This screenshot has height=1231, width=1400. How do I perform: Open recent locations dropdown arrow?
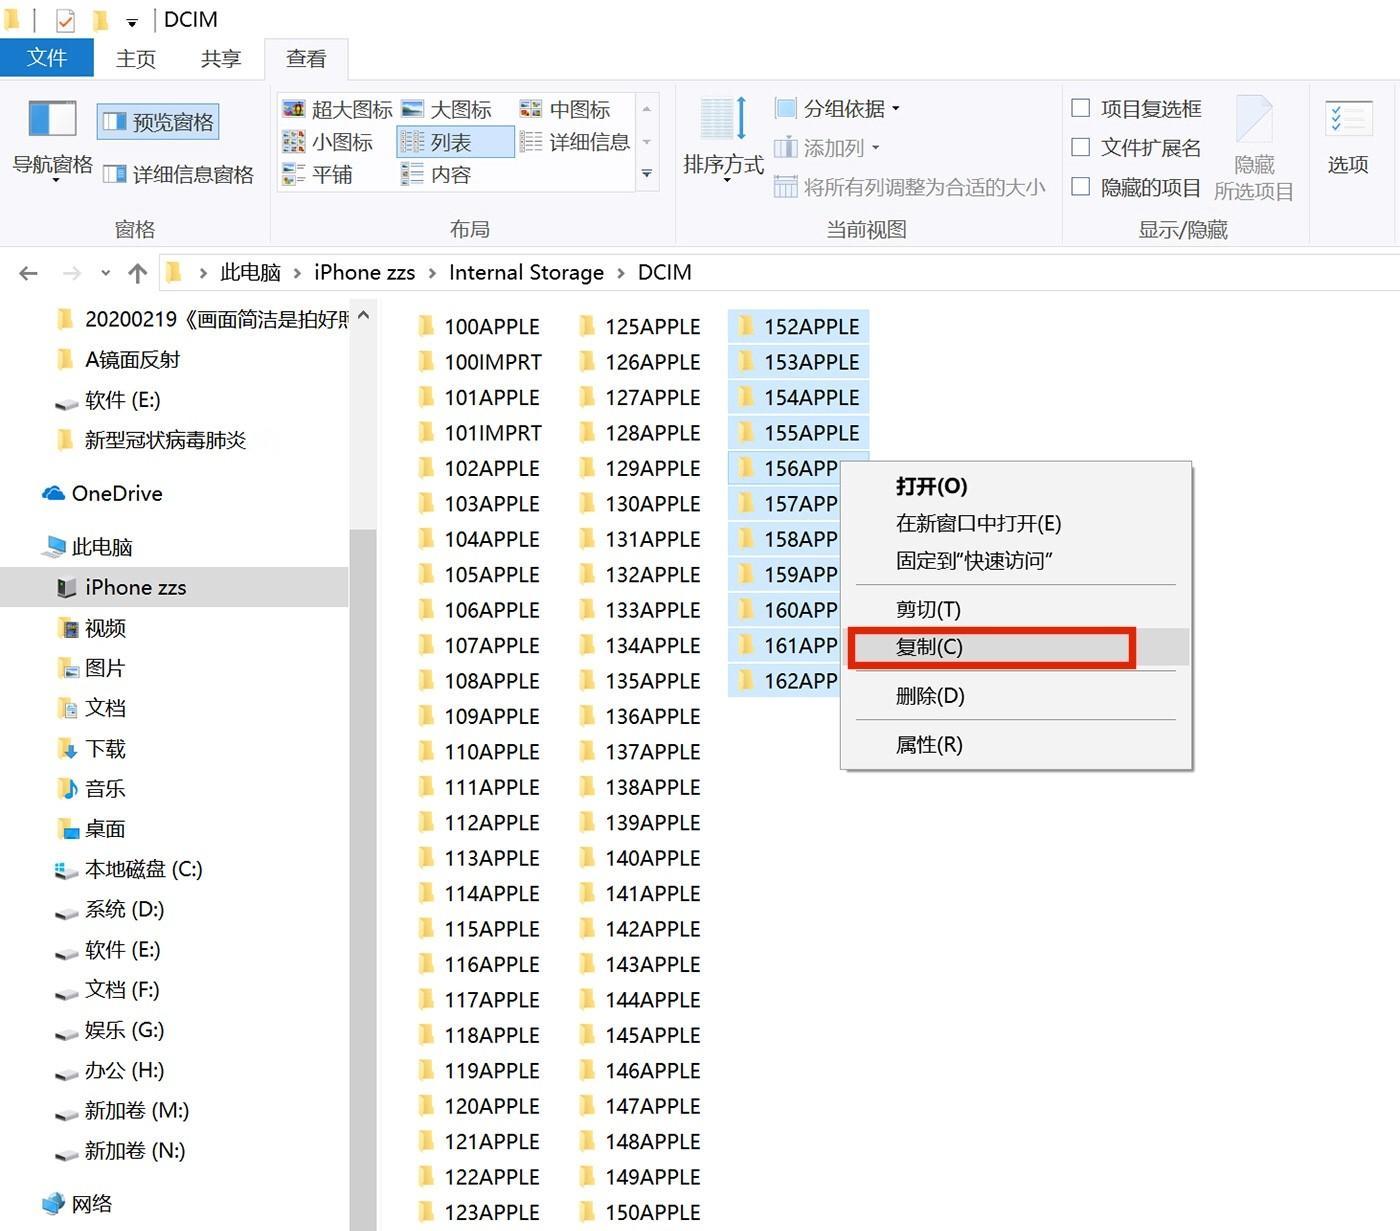coord(105,273)
